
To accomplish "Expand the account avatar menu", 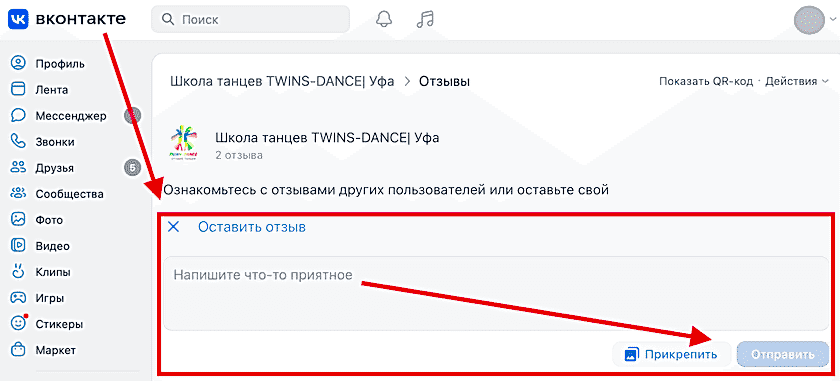I will pos(832,18).
